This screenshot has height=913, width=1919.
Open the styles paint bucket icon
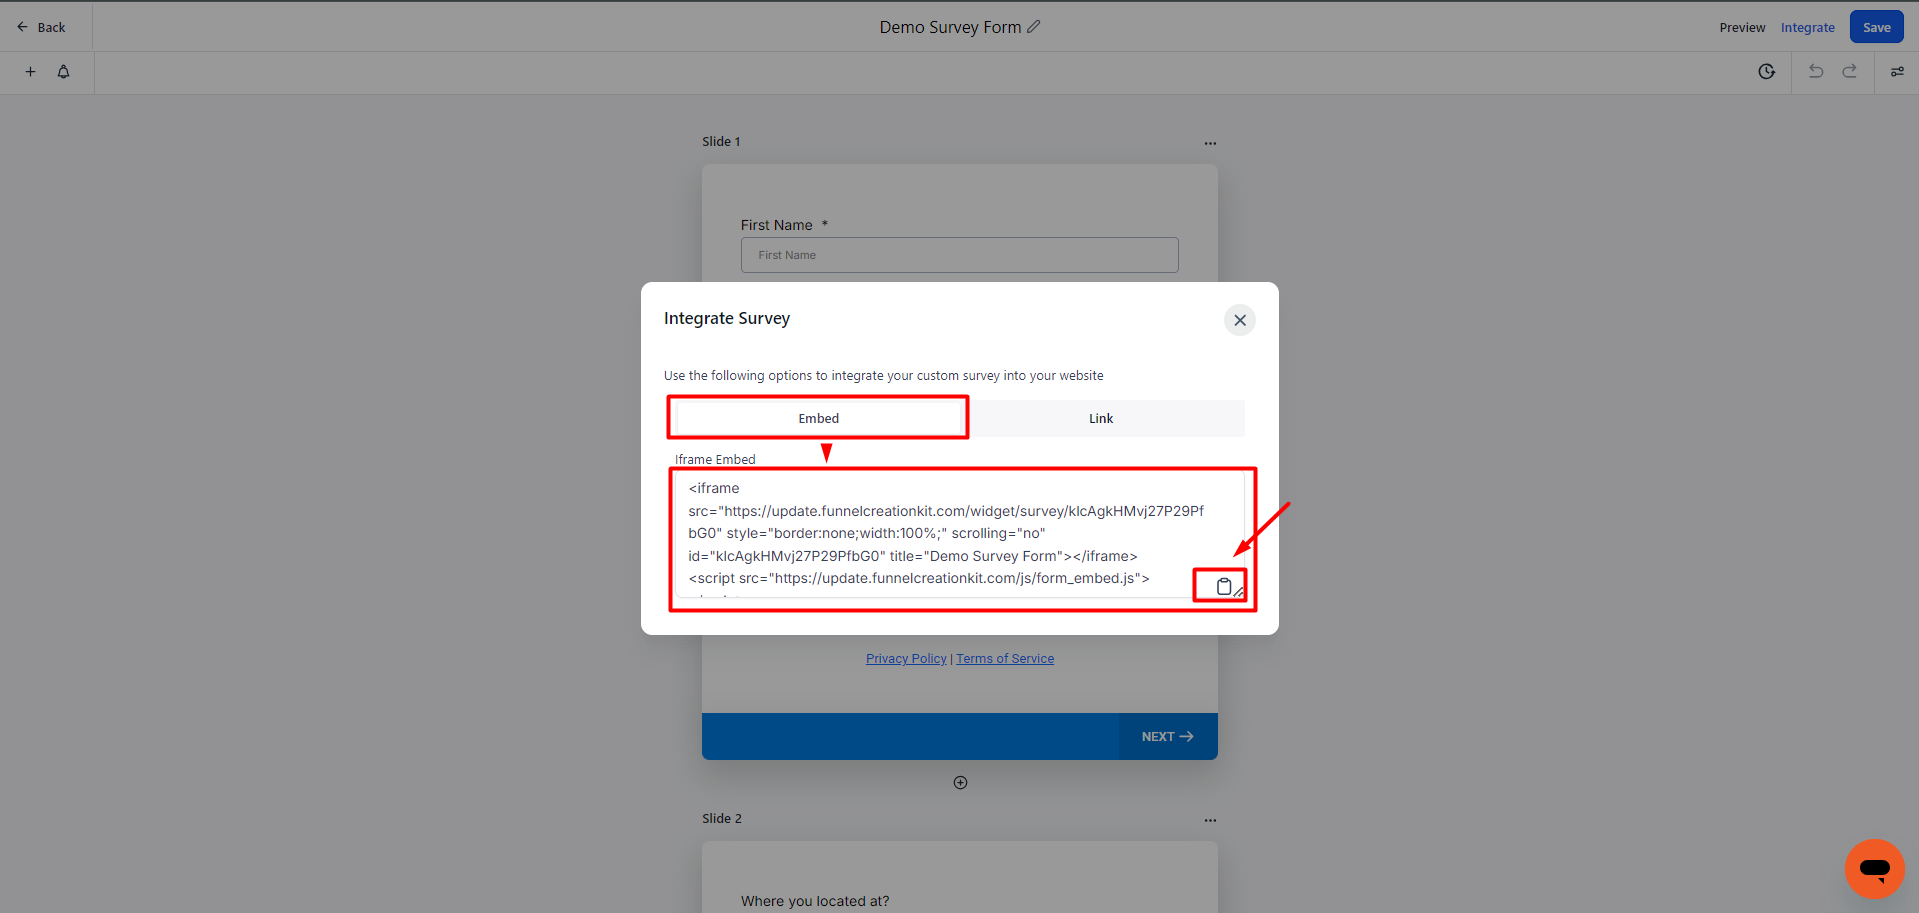63,72
